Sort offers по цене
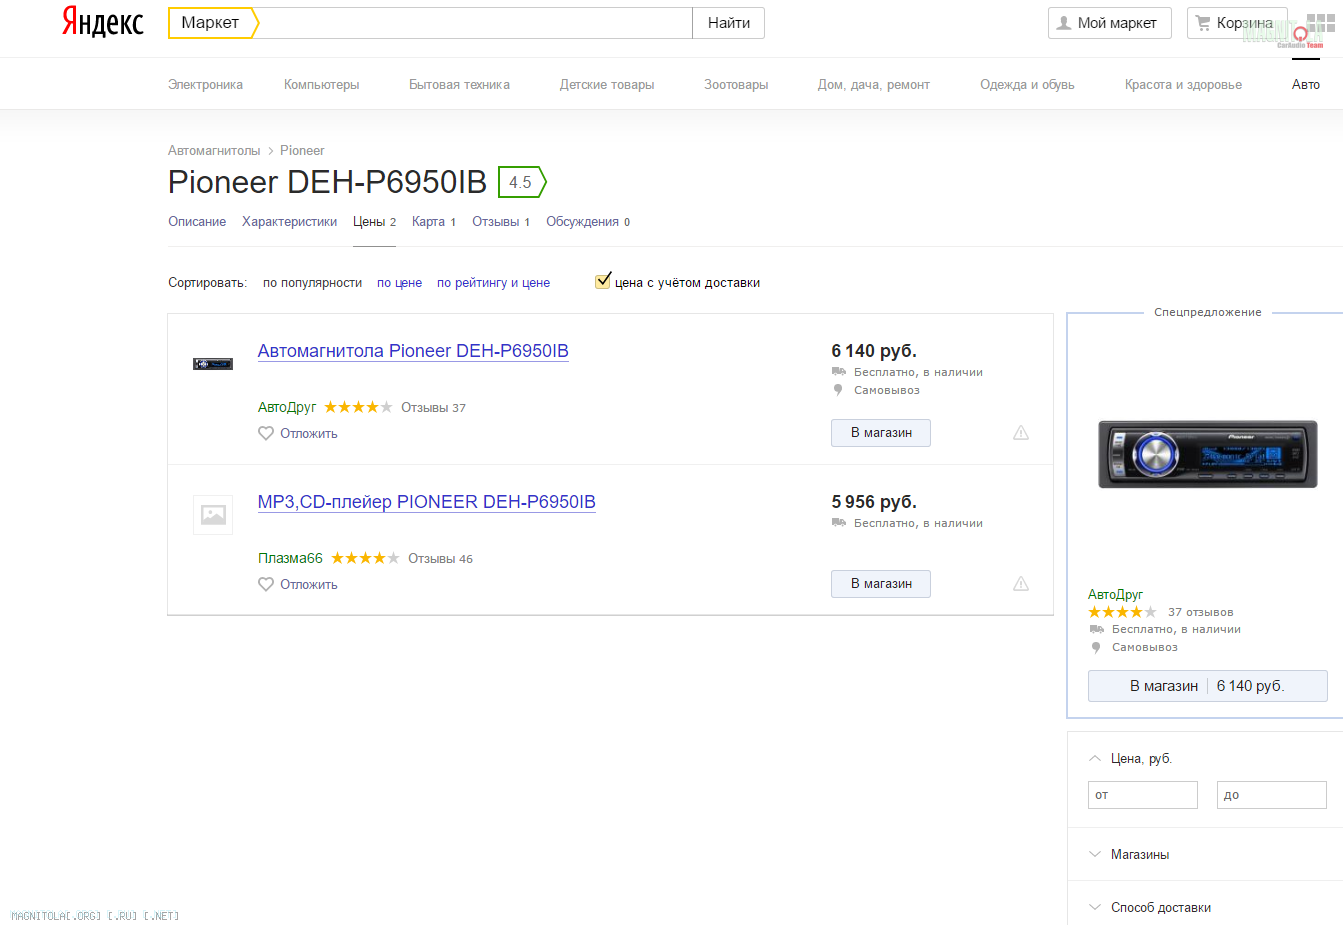Viewport: 1343px width, 925px height. 399,283
